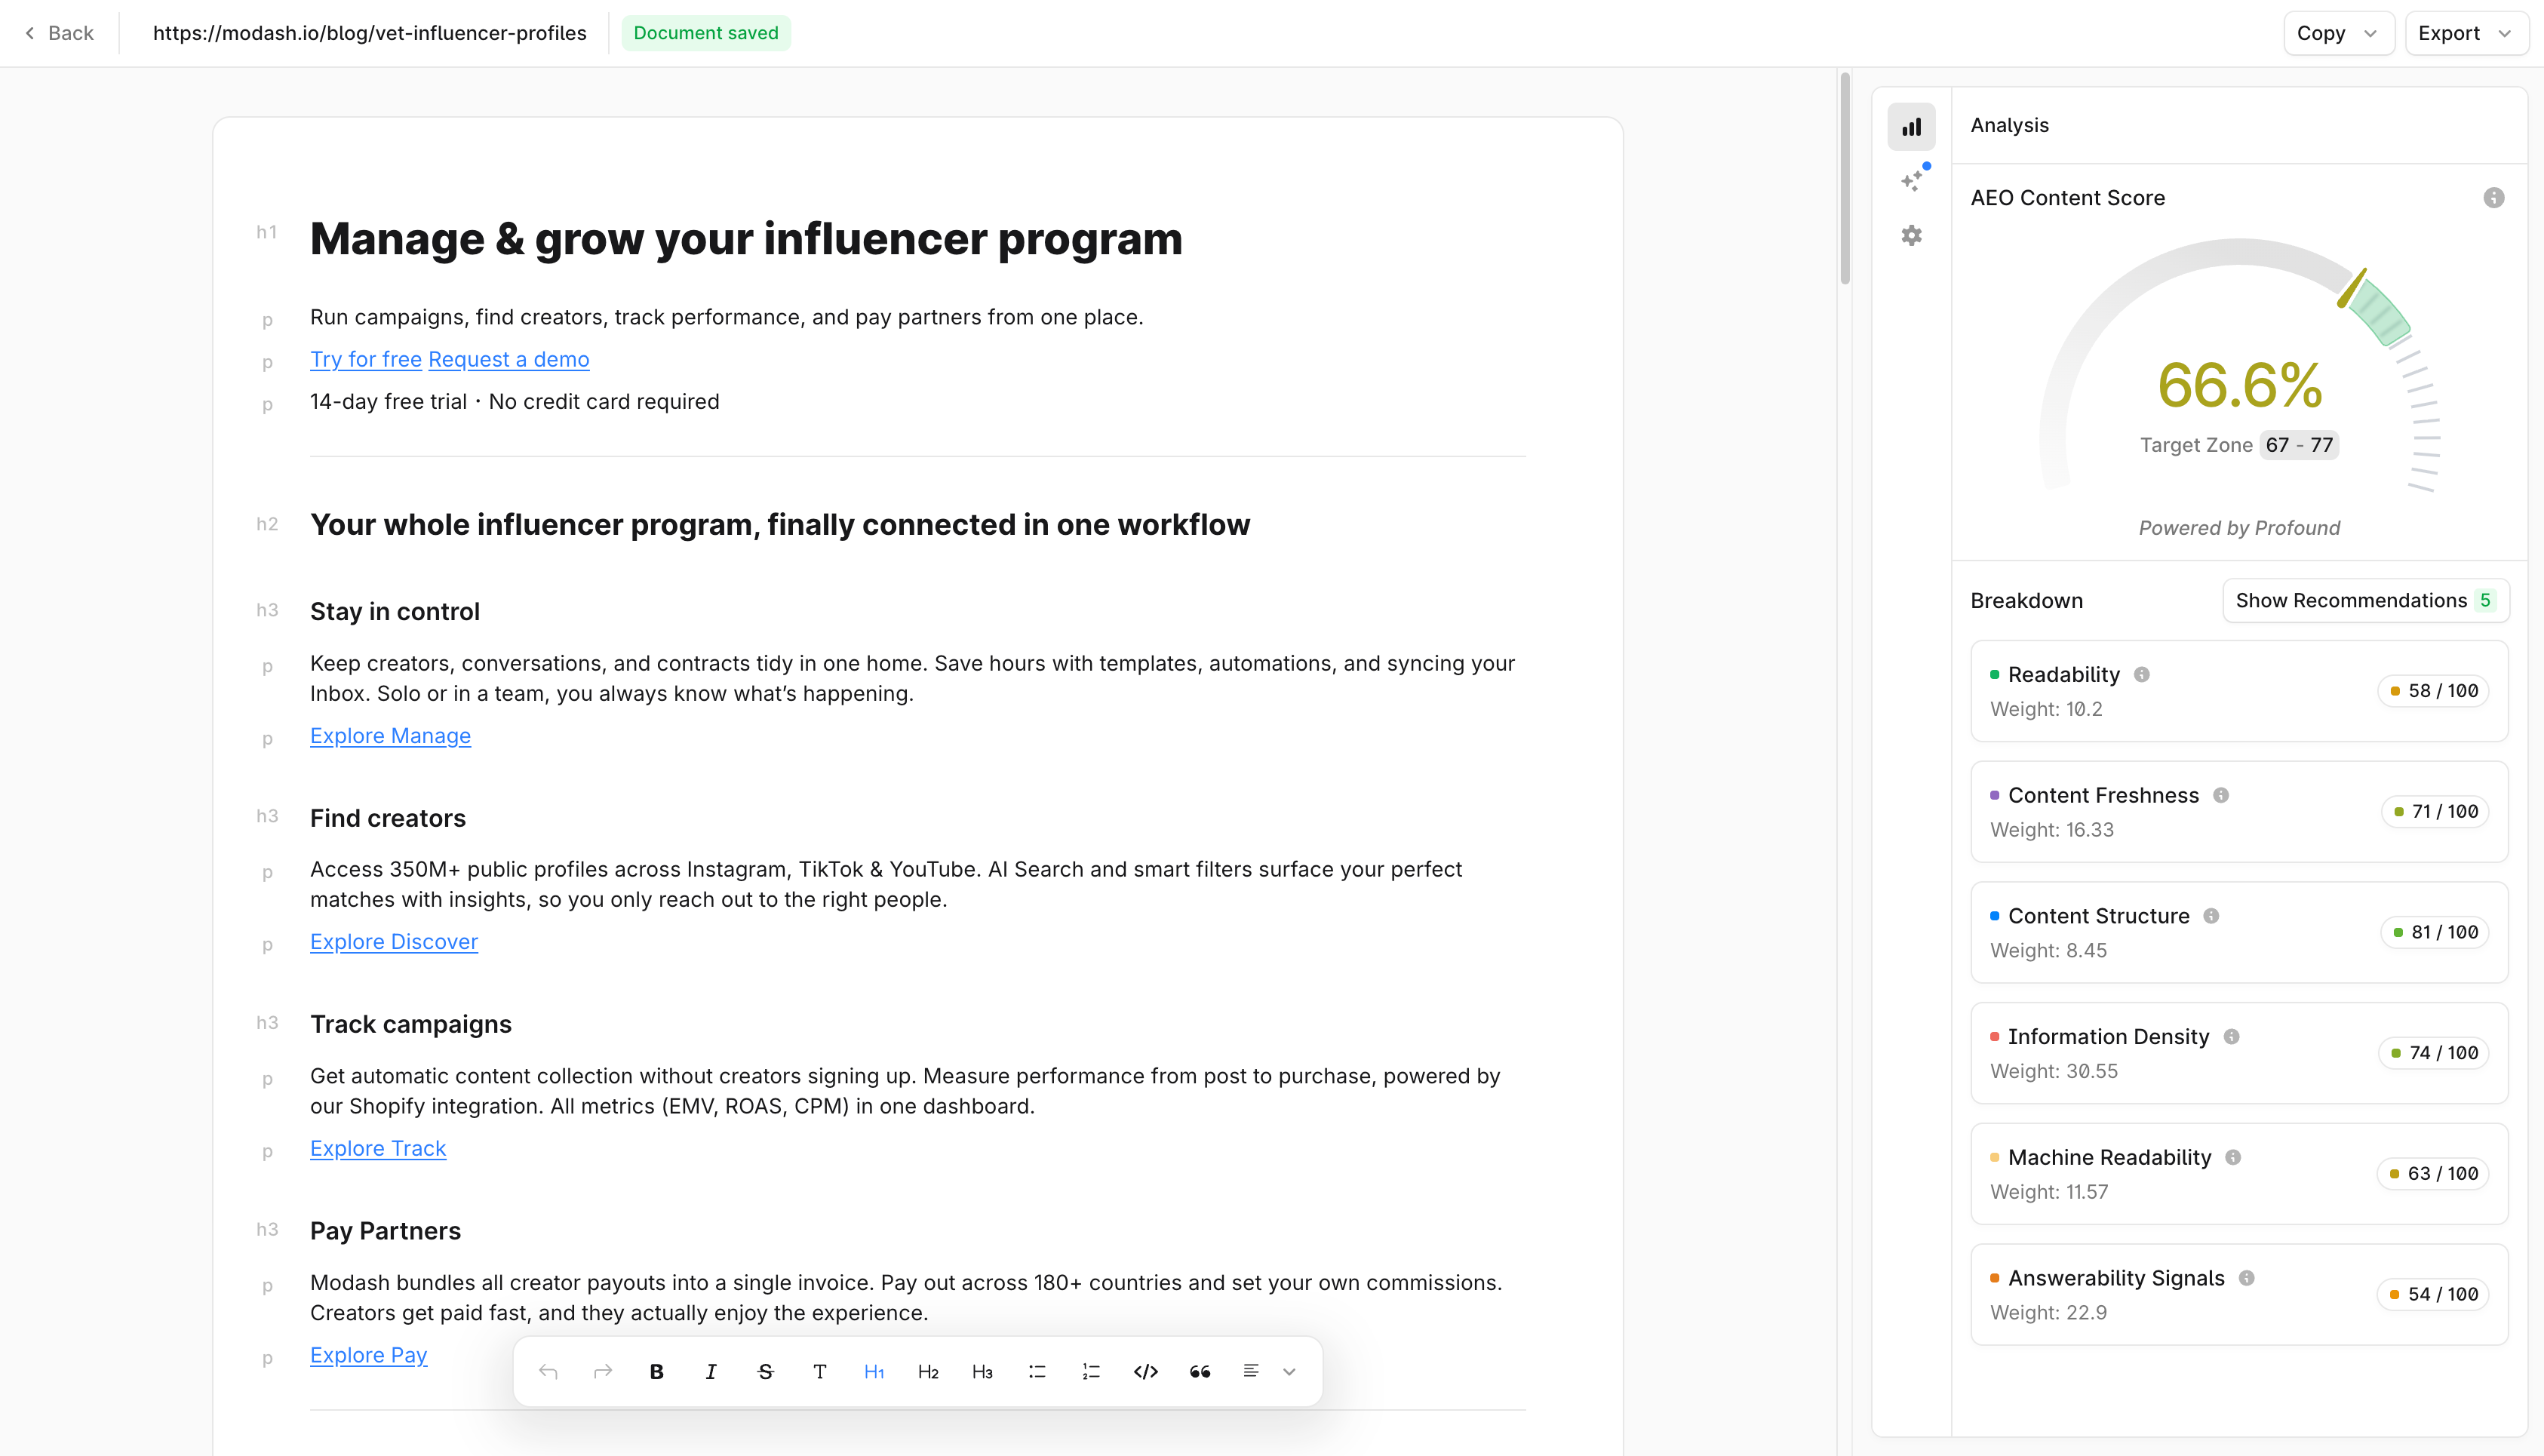Insert a code block

(x=1146, y=1372)
